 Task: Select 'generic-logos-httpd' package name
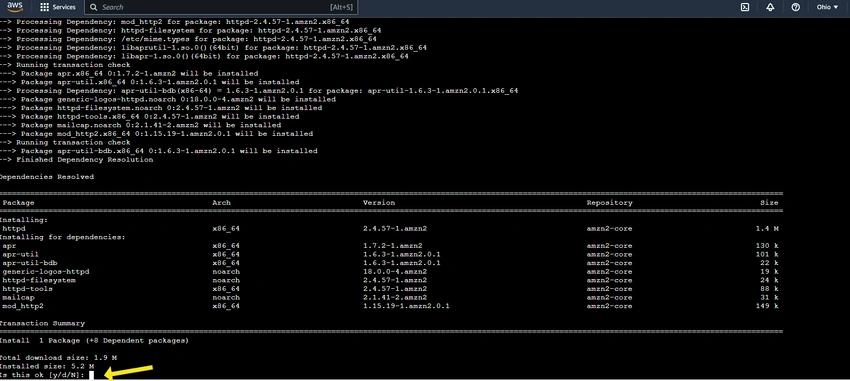tap(46, 272)
